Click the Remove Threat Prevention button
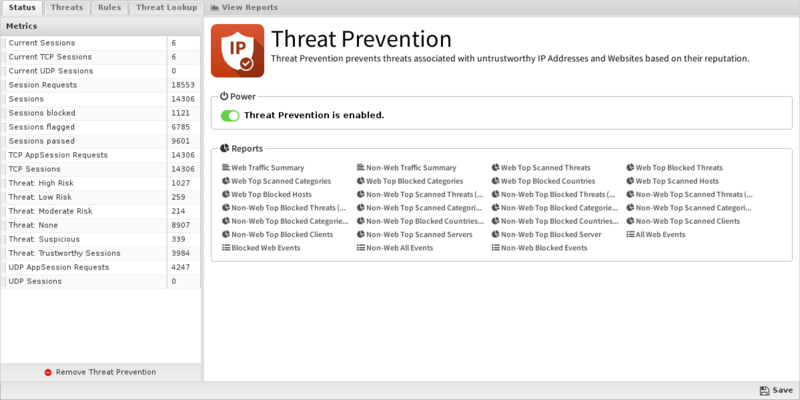Image resolution: width=800 pixels, height=400 pixels. click(101, 372)
